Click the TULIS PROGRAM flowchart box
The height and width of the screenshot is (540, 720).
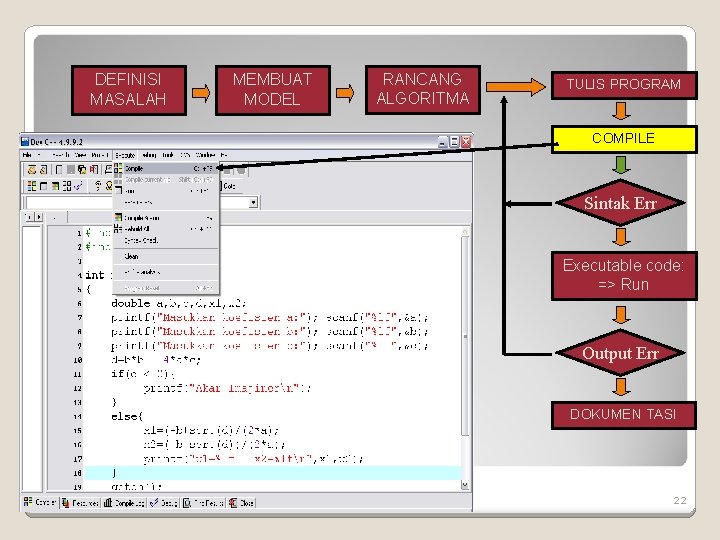(x=624, y=85)
